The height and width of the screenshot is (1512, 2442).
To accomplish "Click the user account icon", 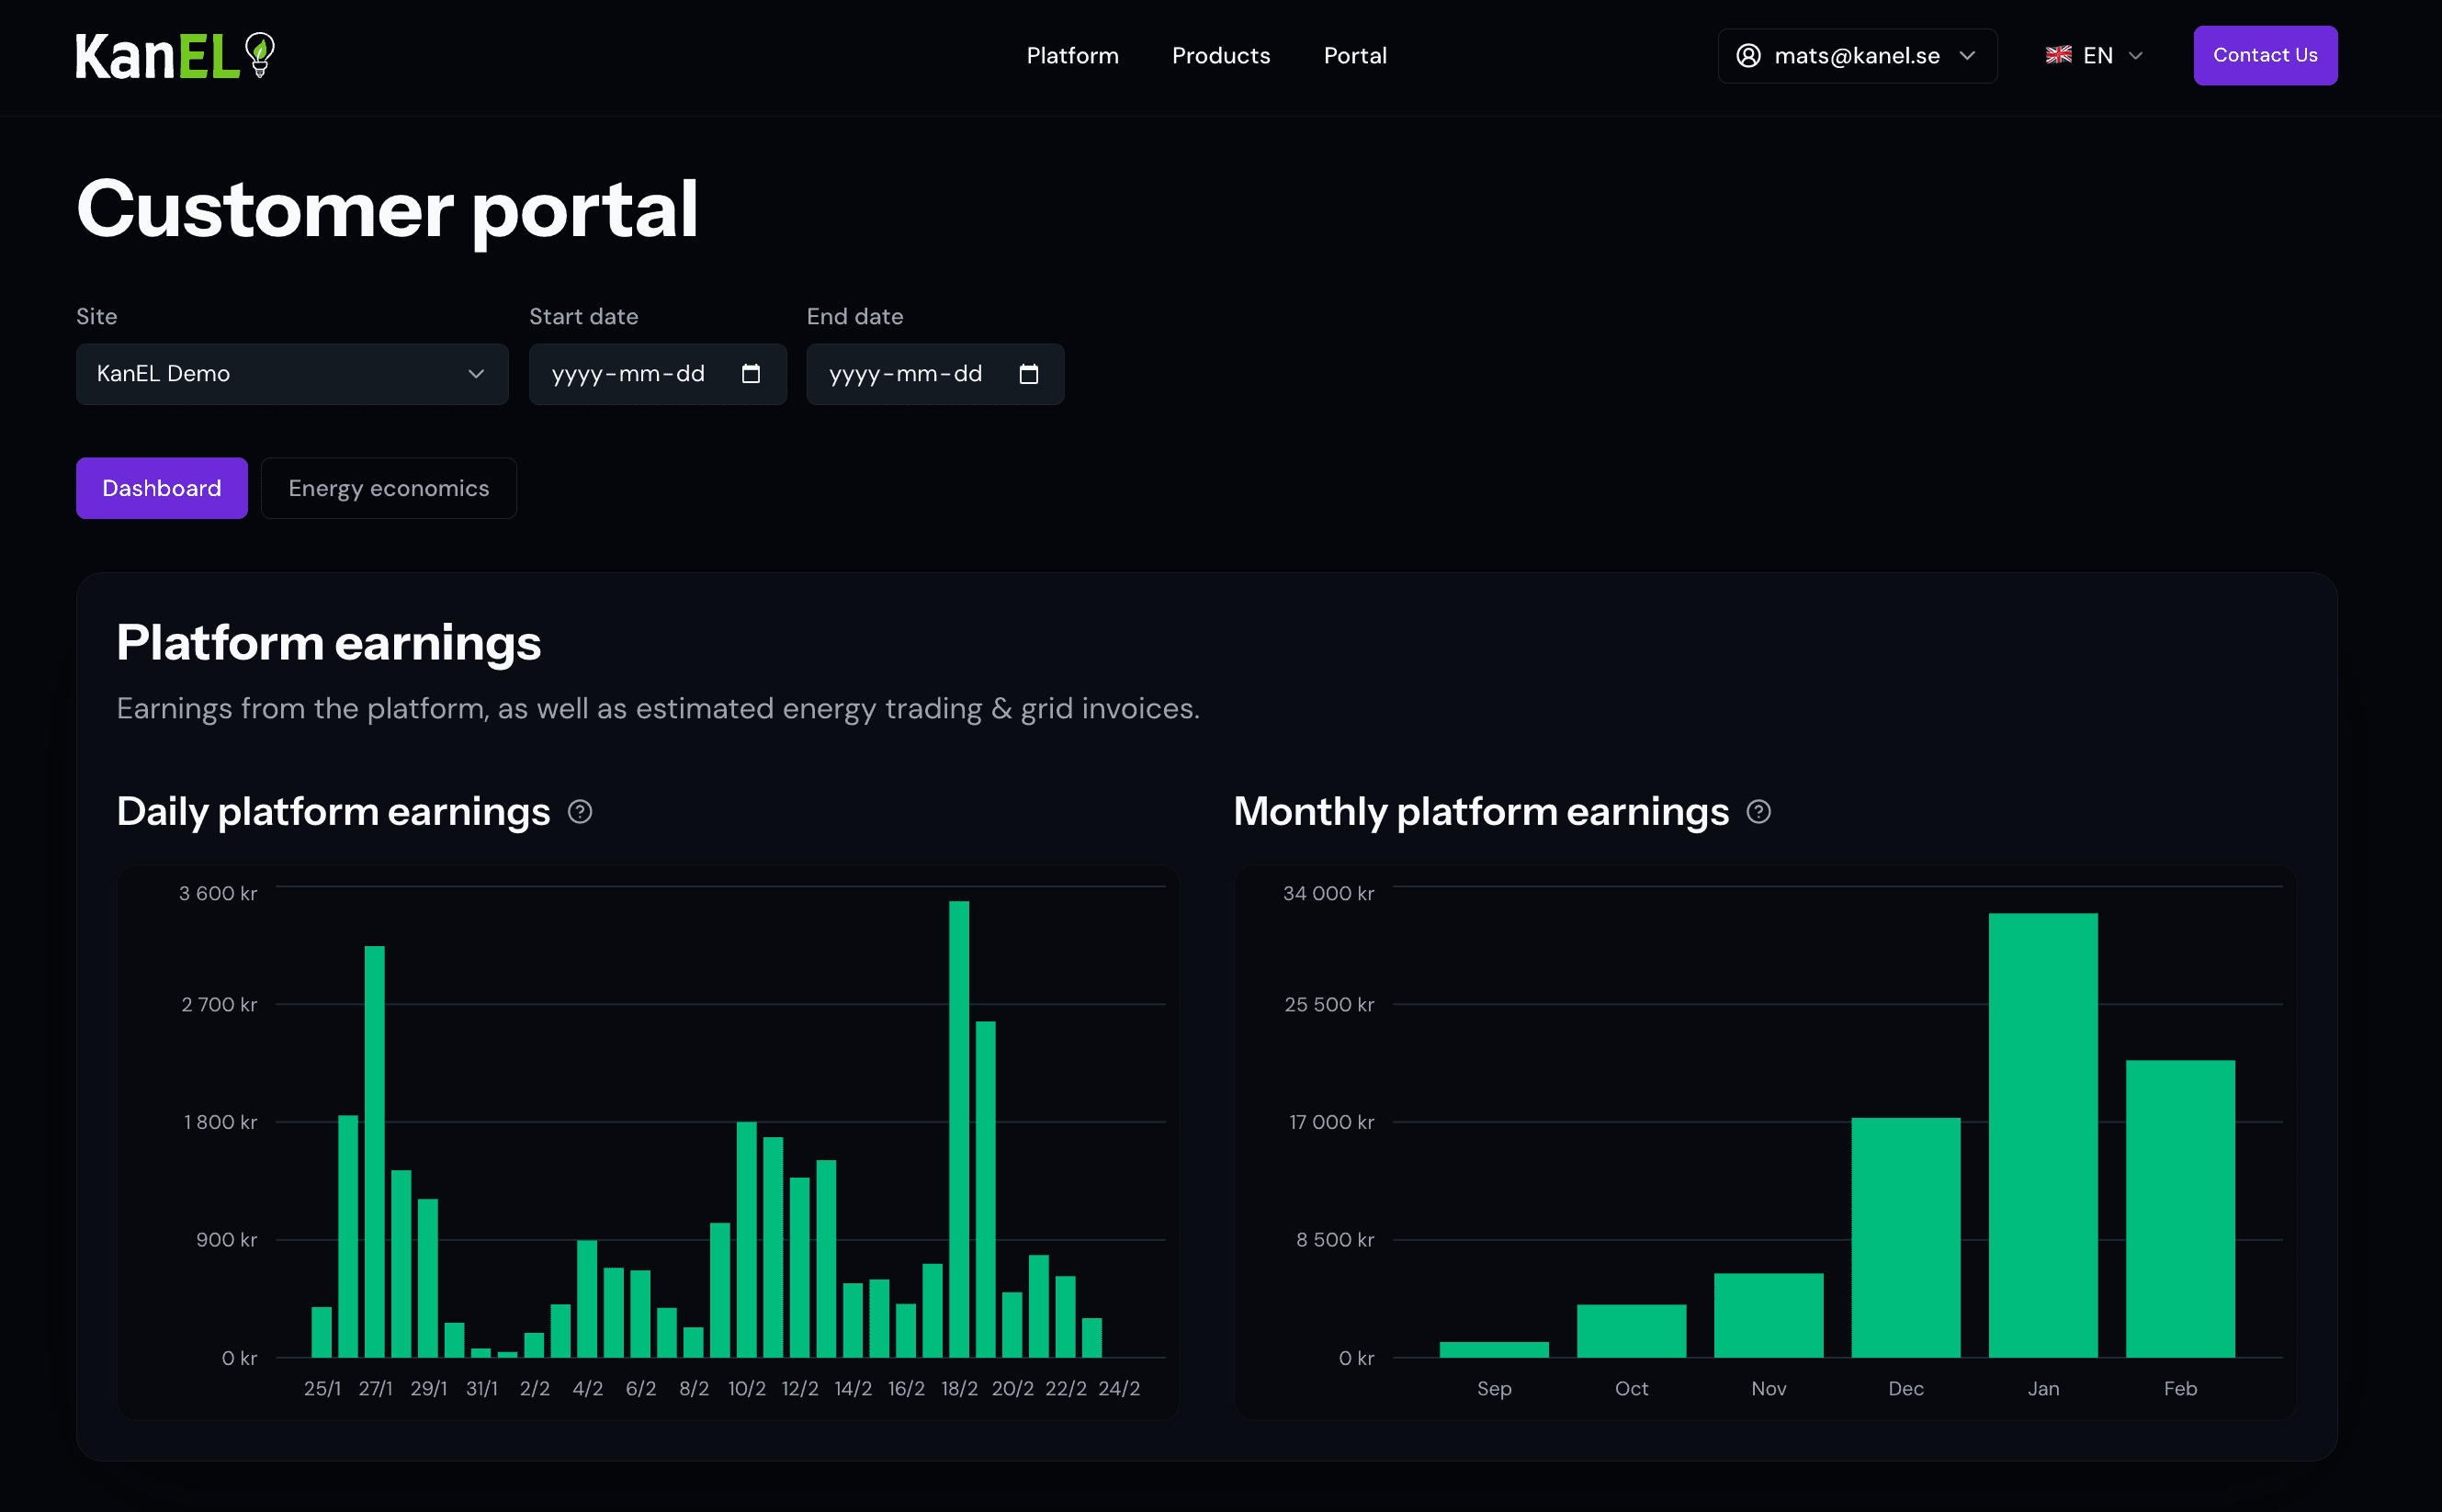I will tap(1748, 55).
